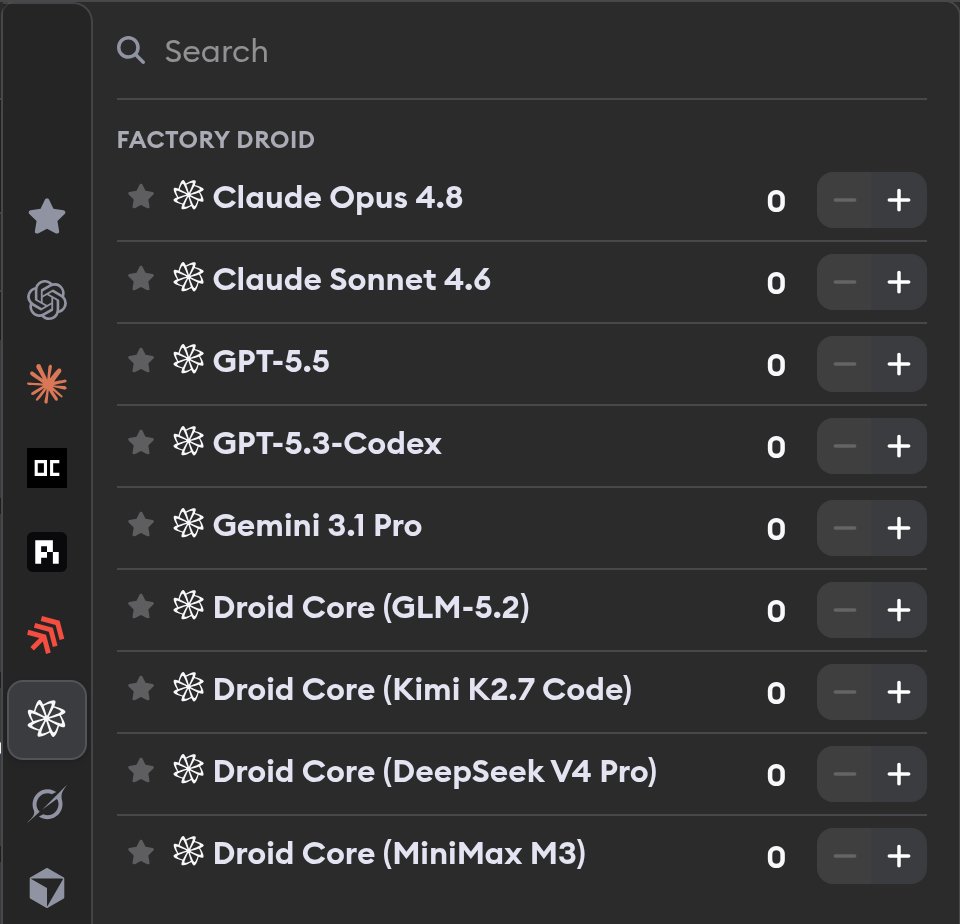The width and height of the screenshot is (960, 924).
Task: Select the Droid Core (DeepSeek V4 Pro) label
Action: tap(435, 772)
